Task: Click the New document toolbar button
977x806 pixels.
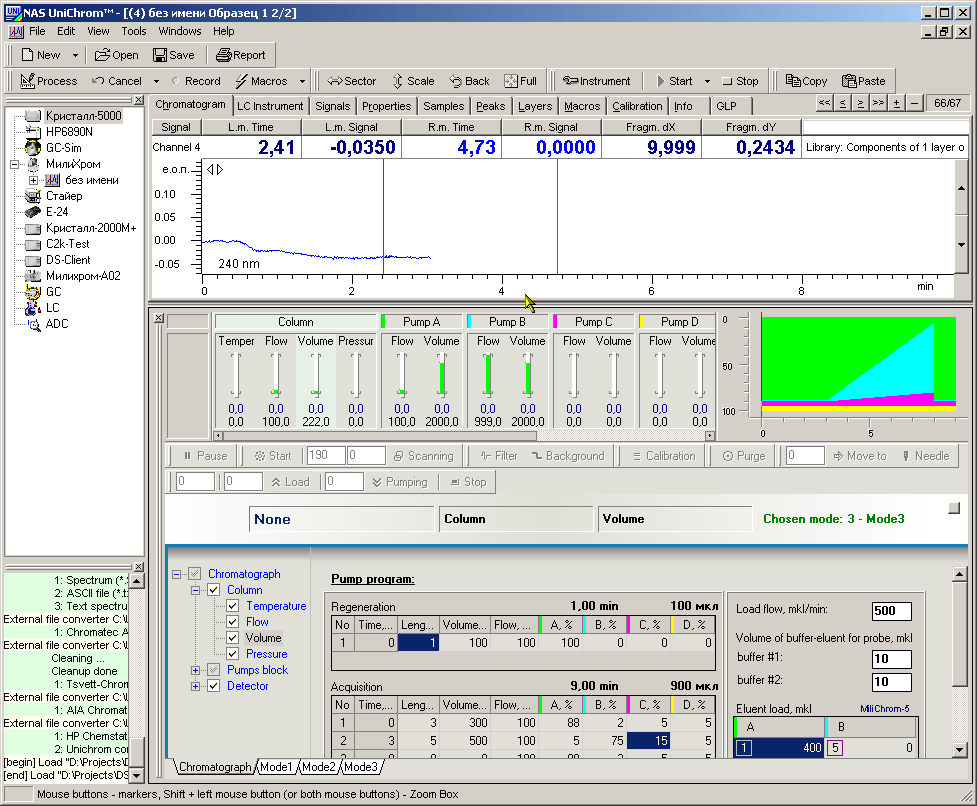Action: click(x=41, y=55)
